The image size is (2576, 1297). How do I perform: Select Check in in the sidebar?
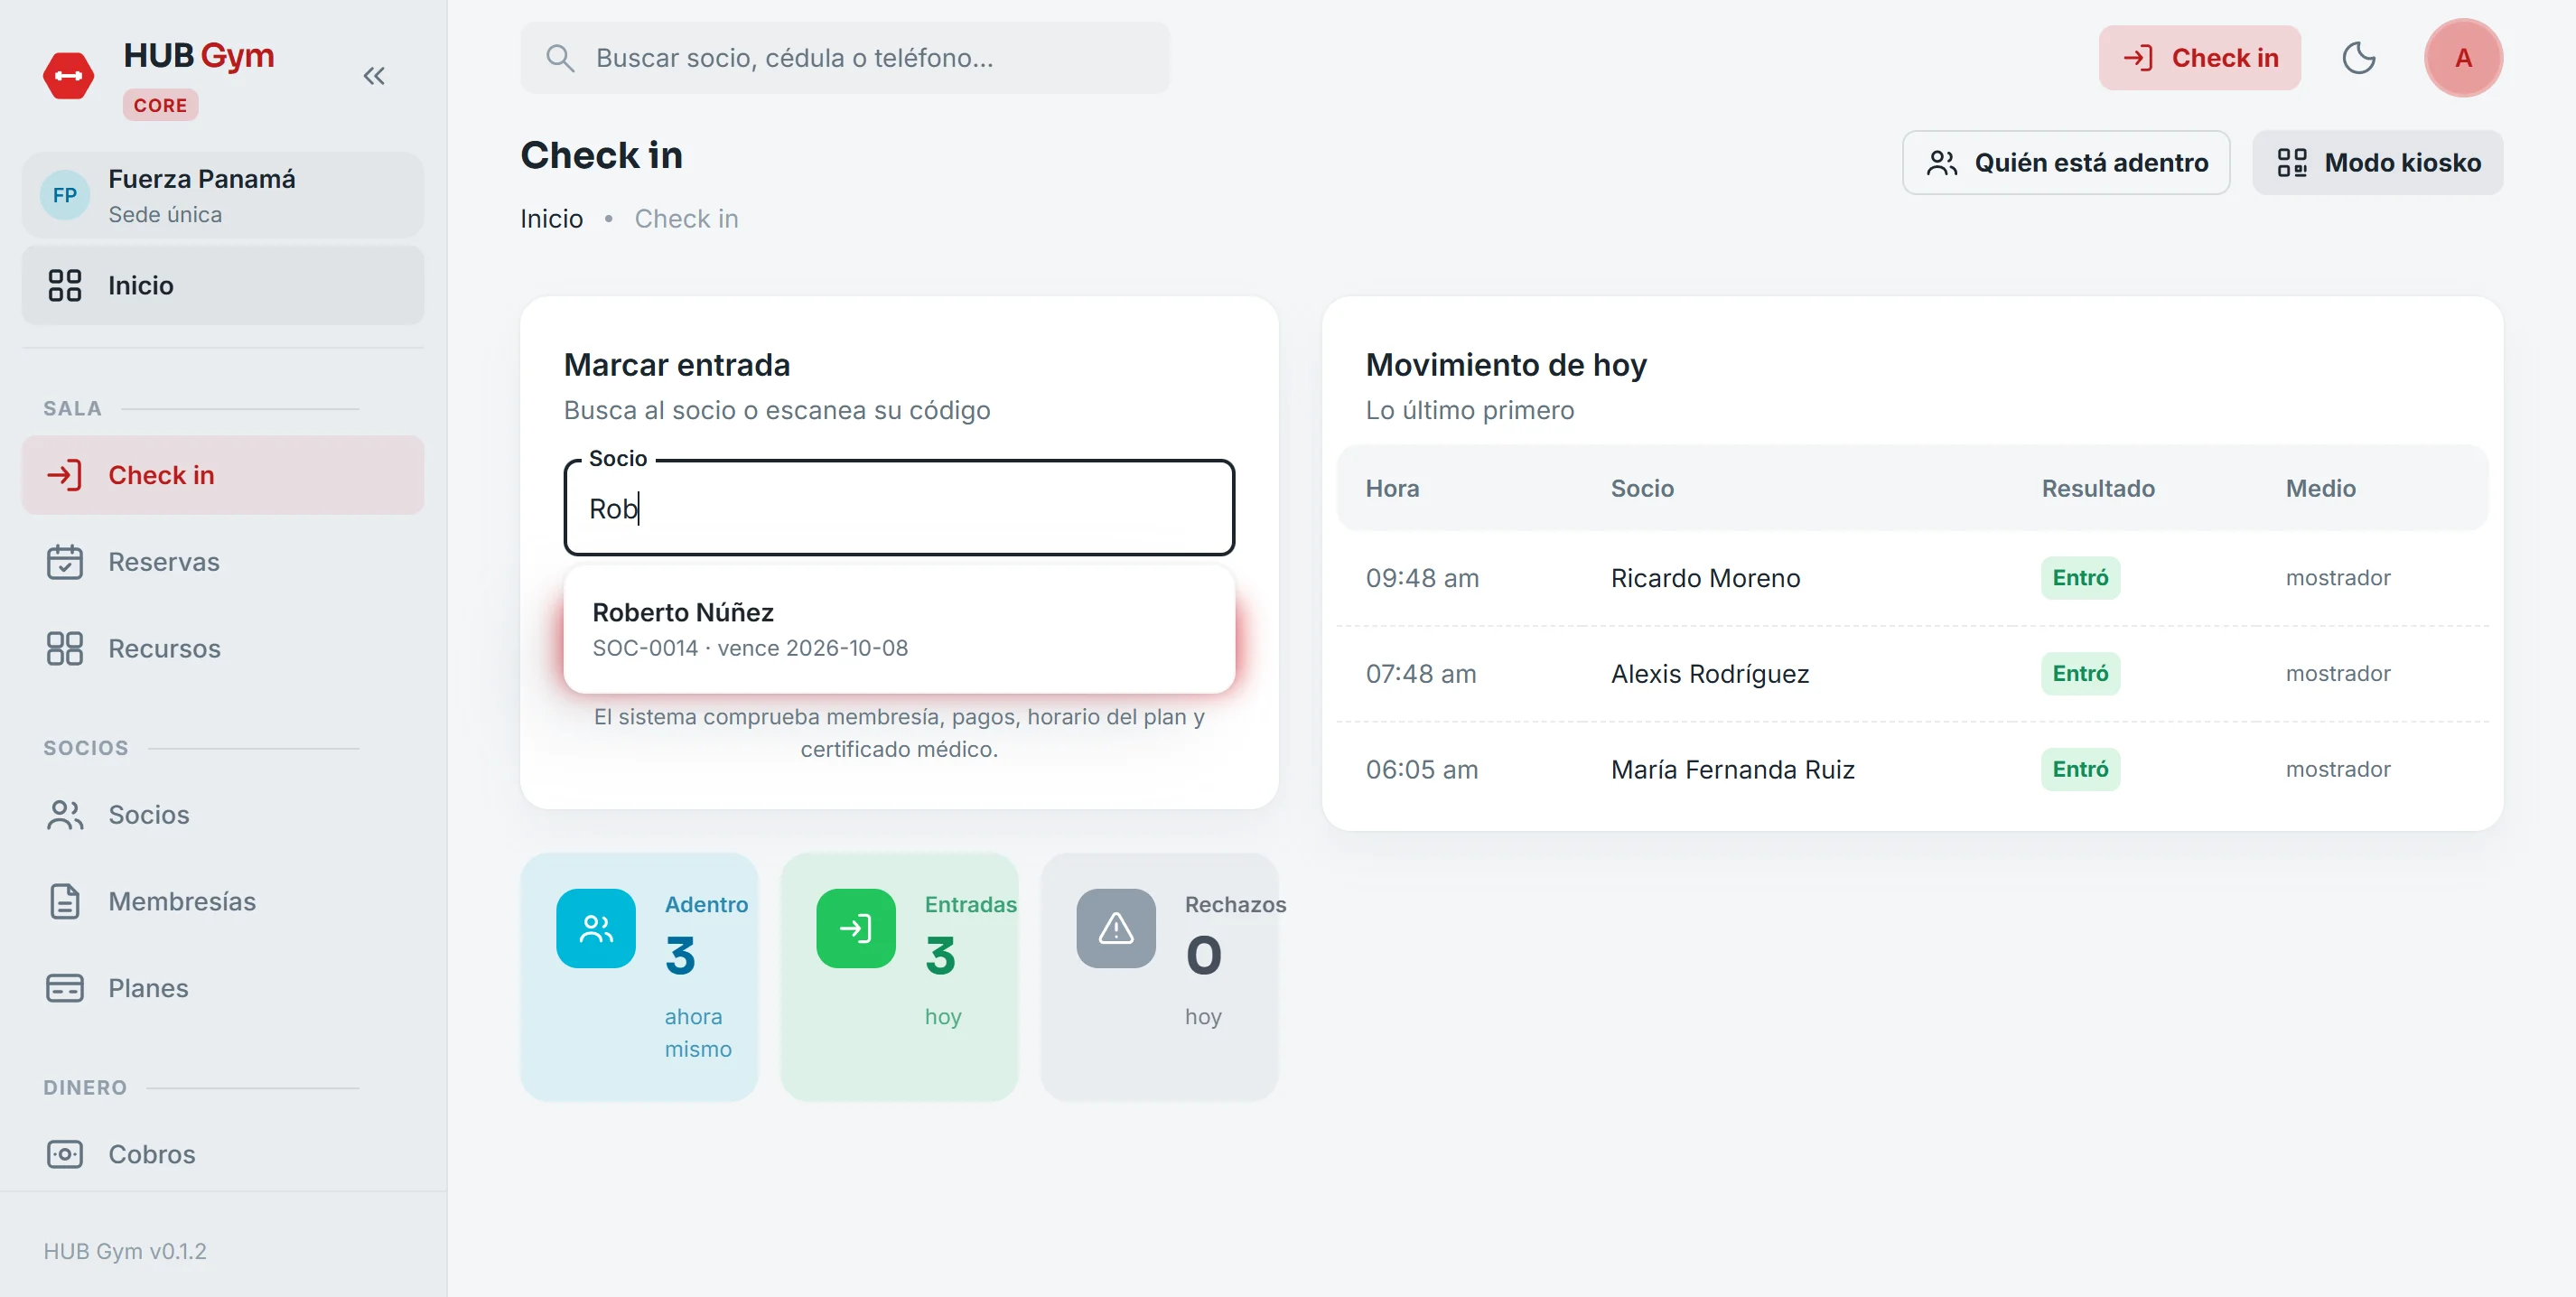coord(223,475)
